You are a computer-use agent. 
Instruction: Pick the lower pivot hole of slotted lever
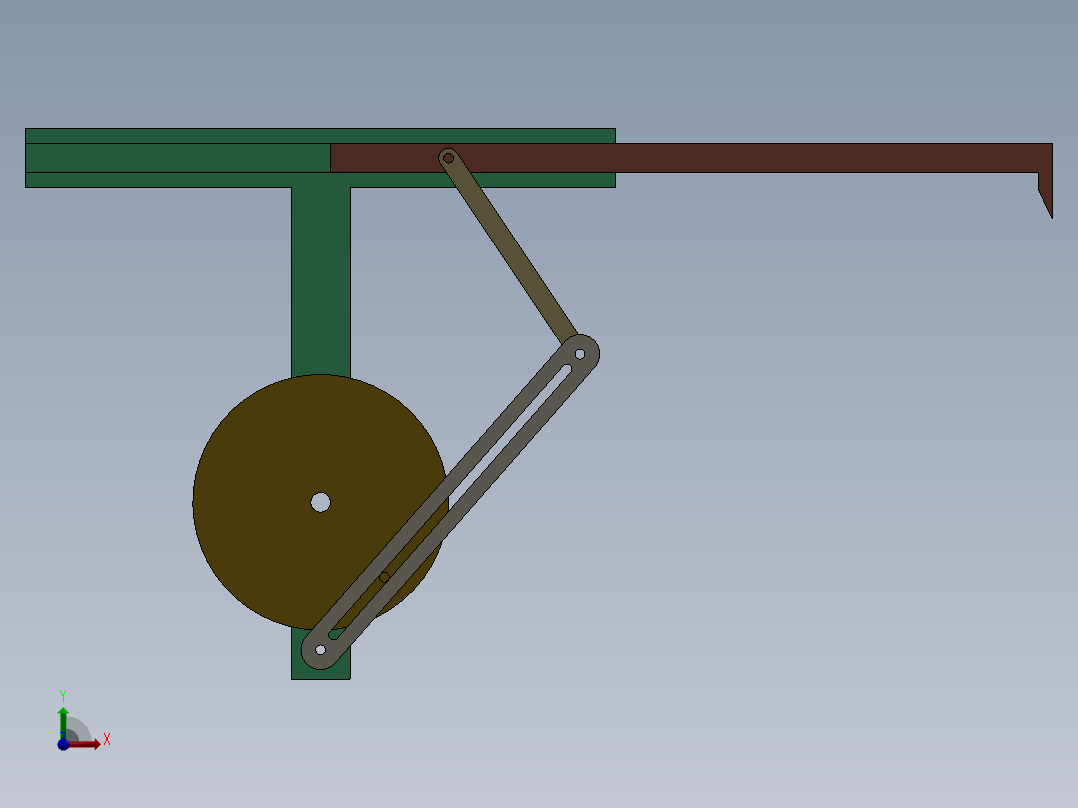tap(320, 650)
